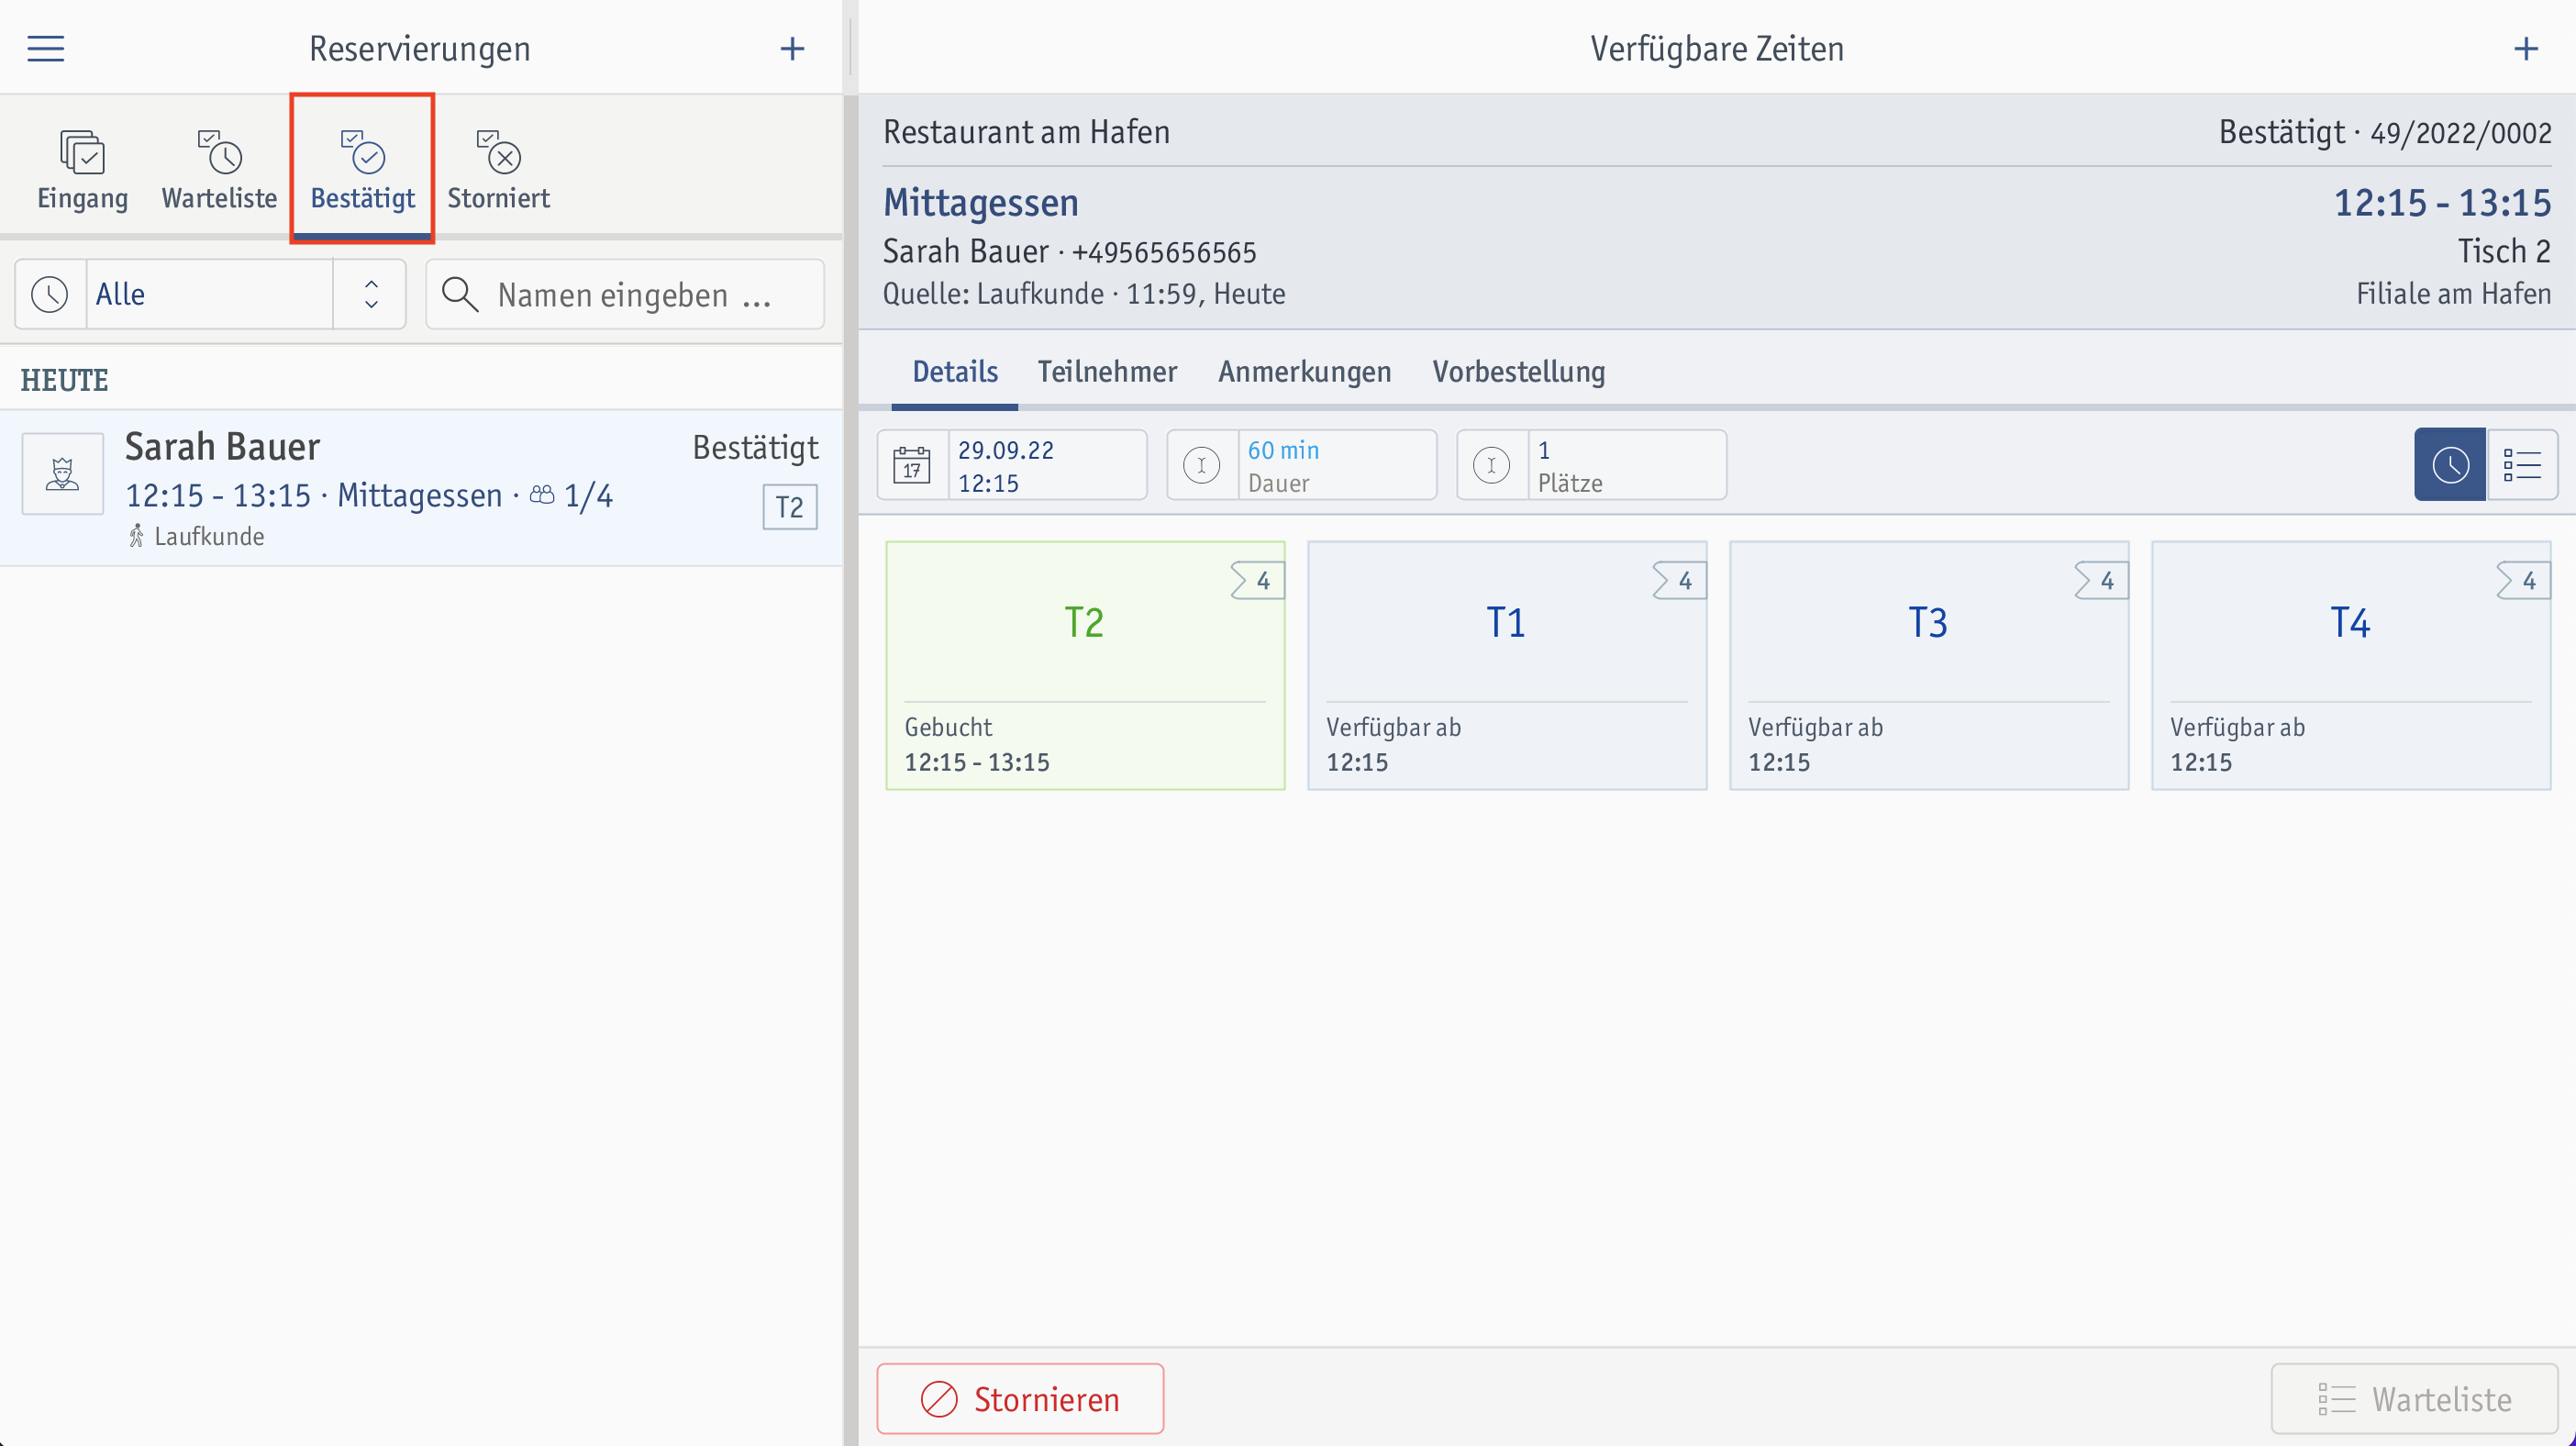Click the clock icon in time filter
2576x1446 pixels.
click(50, 294)
